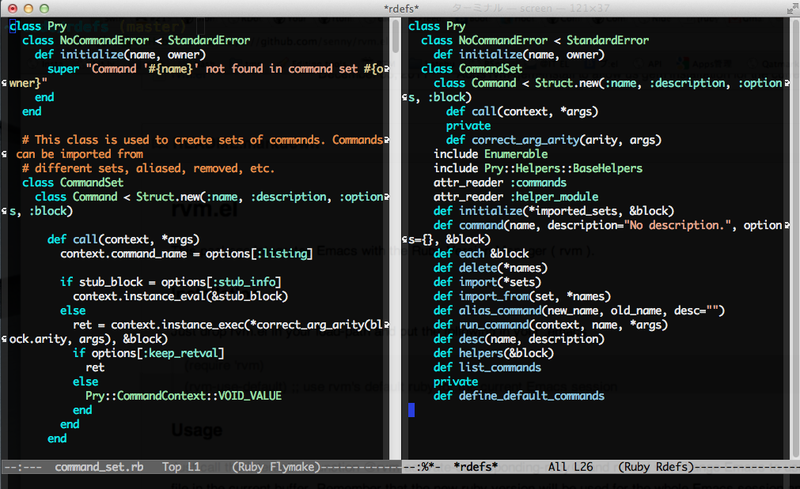Click 'class Pry' in the rdefs pane

pyautogui.click(x=437, y=26)
